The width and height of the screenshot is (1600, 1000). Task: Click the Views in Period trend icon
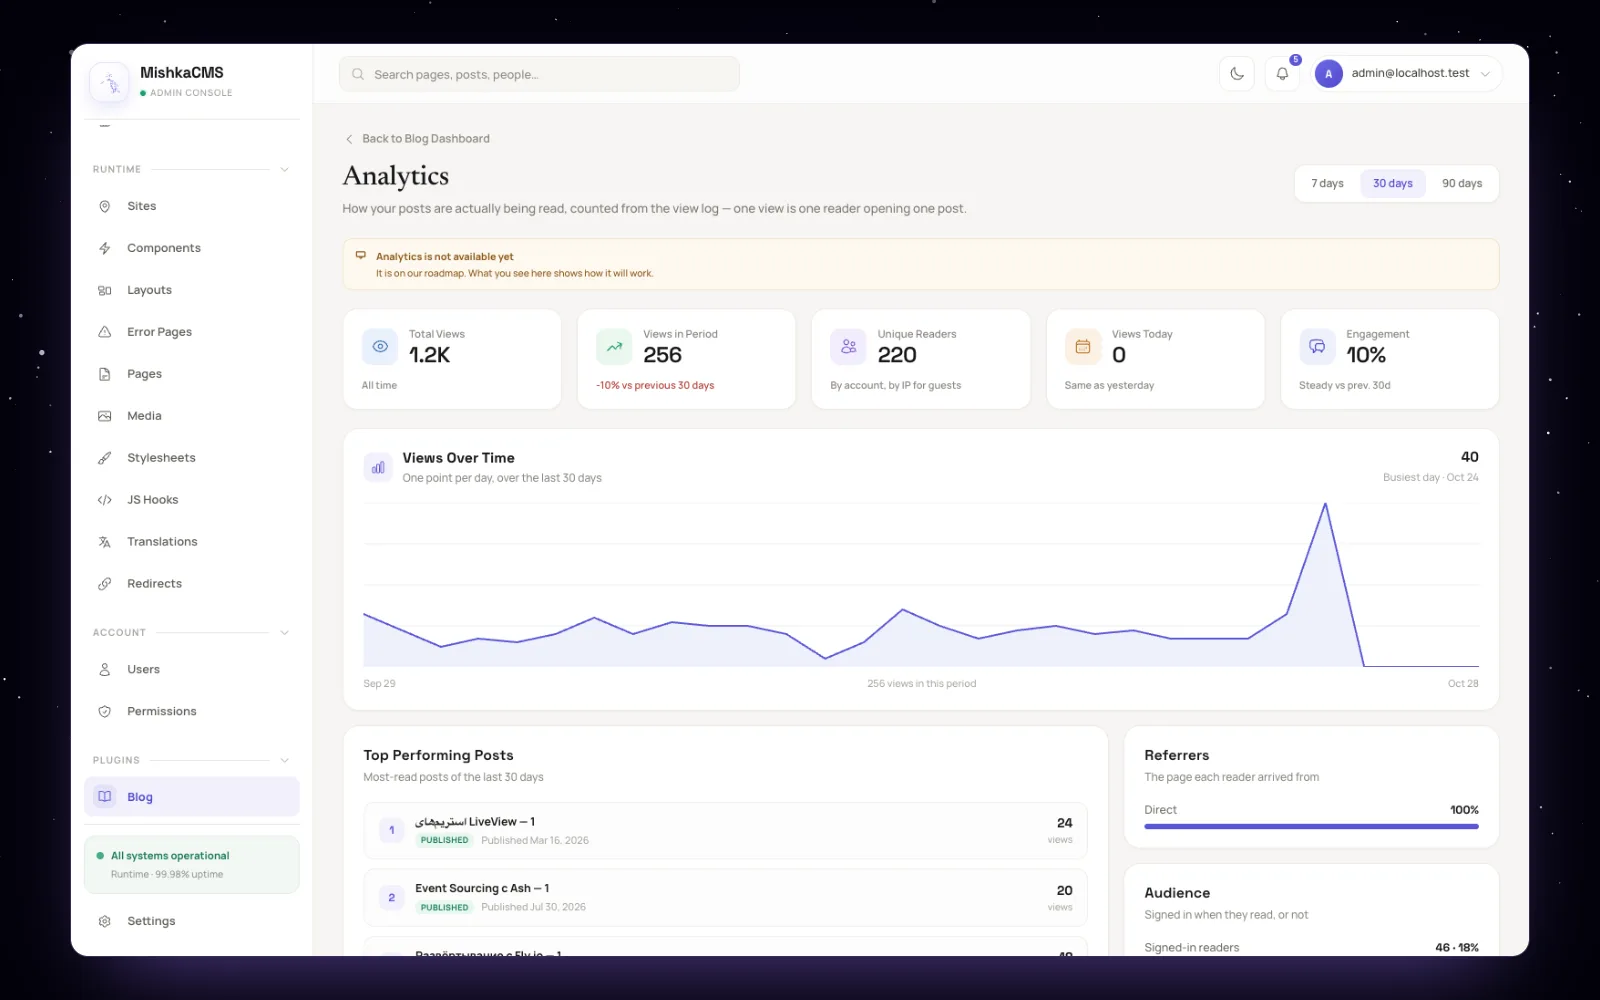pyautogui.click(x=614, y=347)
